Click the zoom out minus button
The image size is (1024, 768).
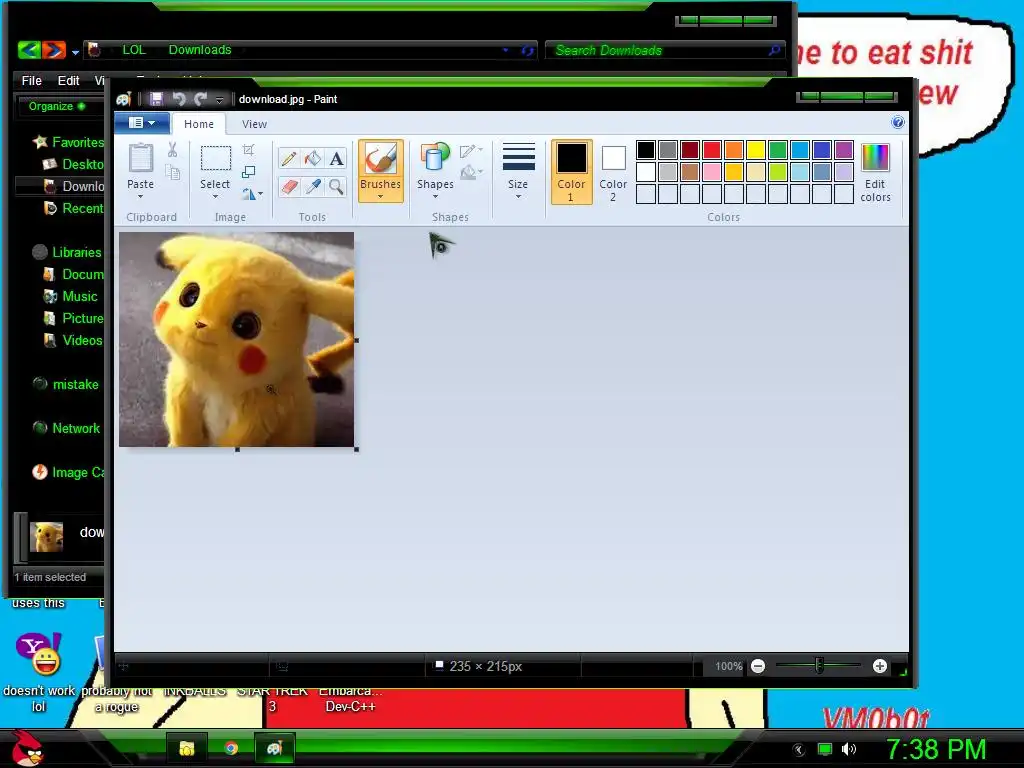(x=758, y=666)
